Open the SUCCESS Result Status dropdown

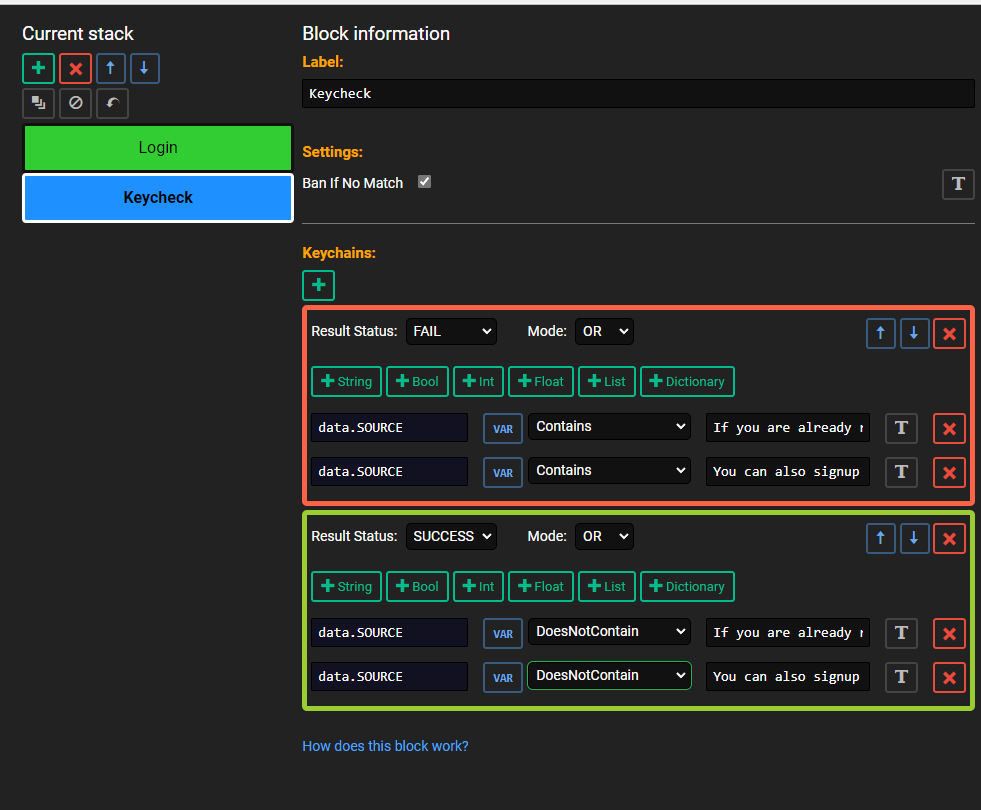(451, 537)
